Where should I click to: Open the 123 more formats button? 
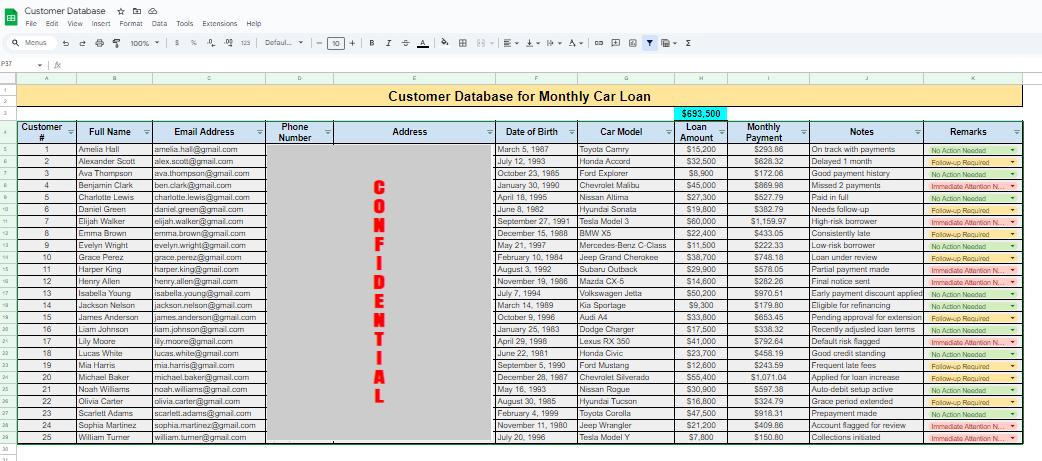click(245, 43)
